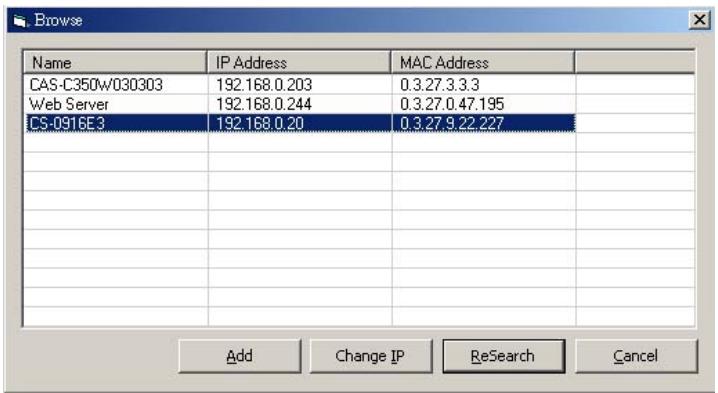Click MAC address 0.3.27.0.47.195
718x393 pixels.
(452, 104)
